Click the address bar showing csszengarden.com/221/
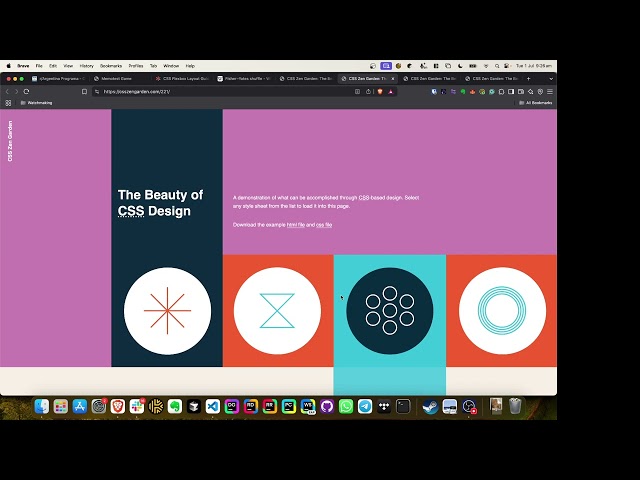This screenshot has height=480, width=640. (x=200, y=91)
